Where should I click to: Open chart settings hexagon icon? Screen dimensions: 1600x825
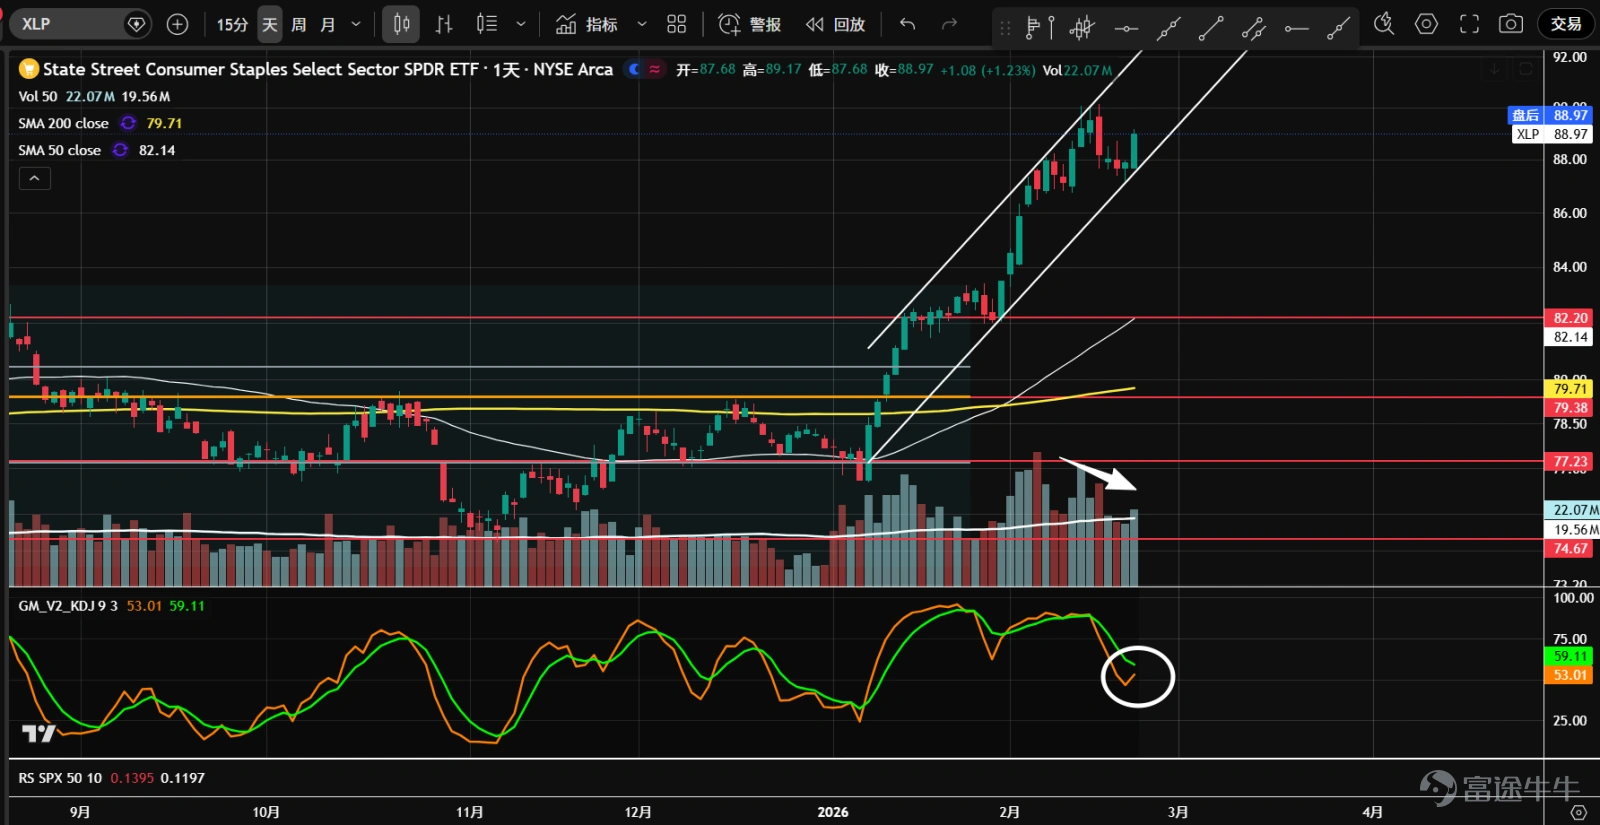coord(1427,24)
